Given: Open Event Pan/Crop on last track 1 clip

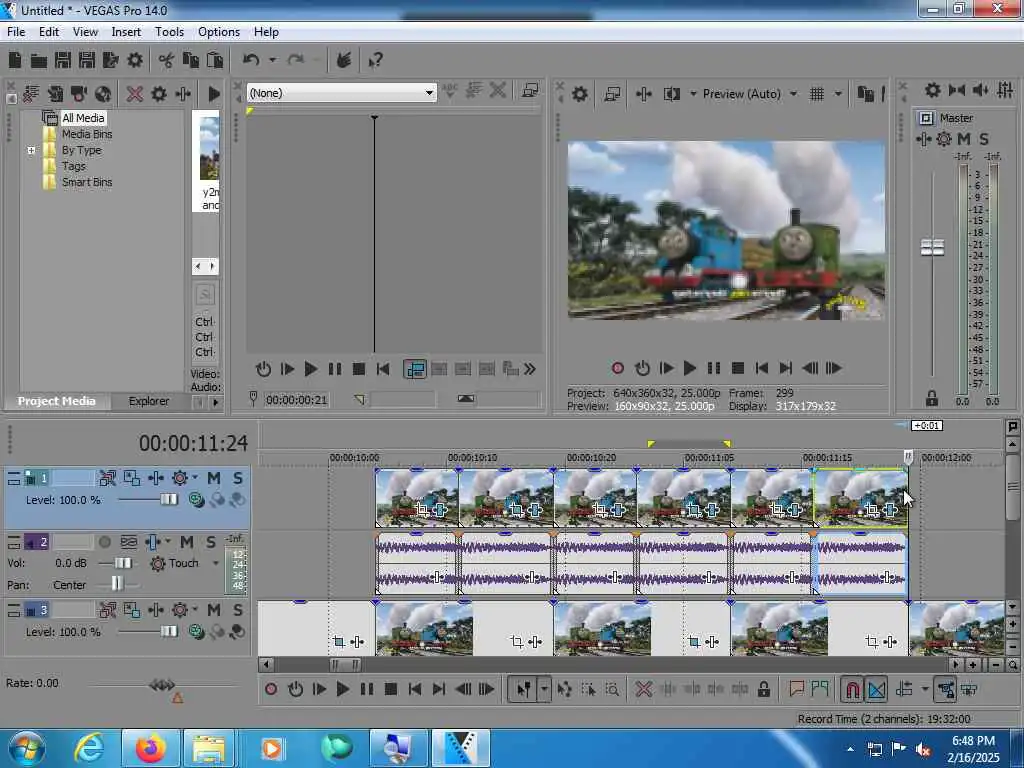Looking at the screenshot, I should coord(872,509).
